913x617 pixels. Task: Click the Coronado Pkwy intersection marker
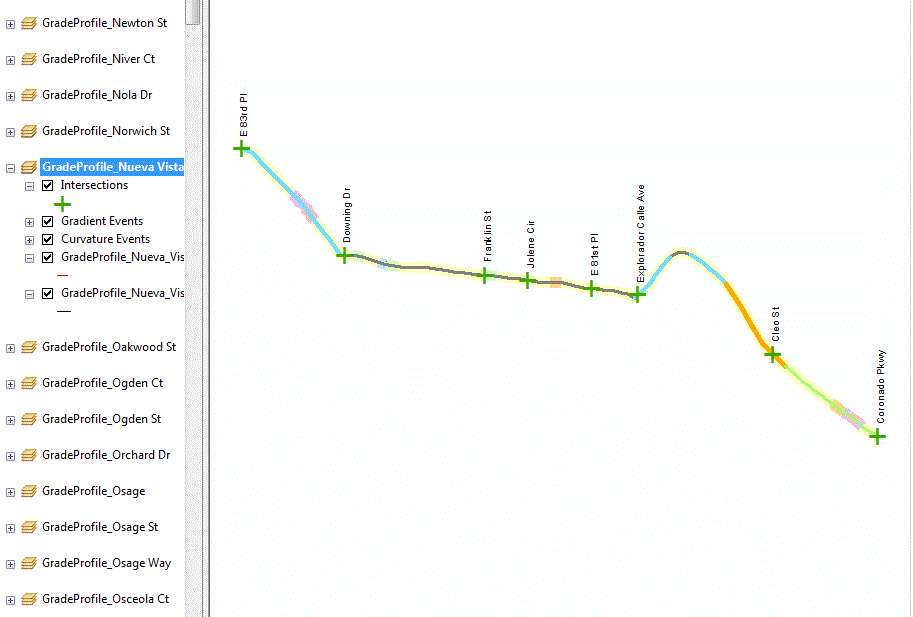[x=877, y=437]
